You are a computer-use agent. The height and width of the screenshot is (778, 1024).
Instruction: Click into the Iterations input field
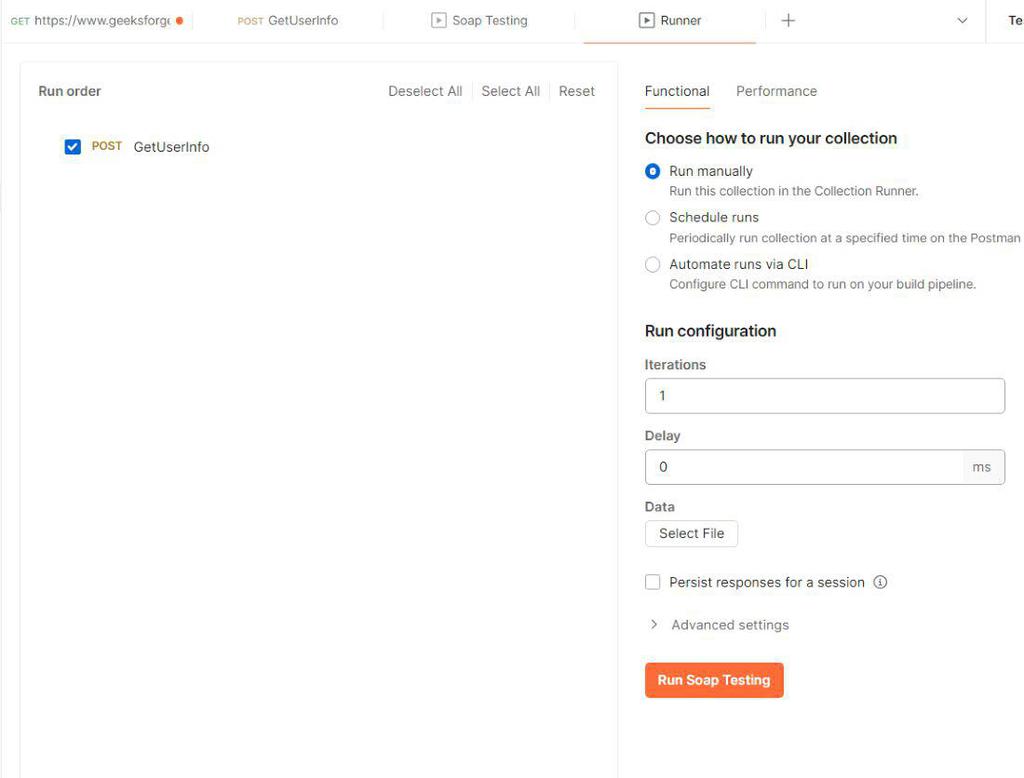point(824,396)
